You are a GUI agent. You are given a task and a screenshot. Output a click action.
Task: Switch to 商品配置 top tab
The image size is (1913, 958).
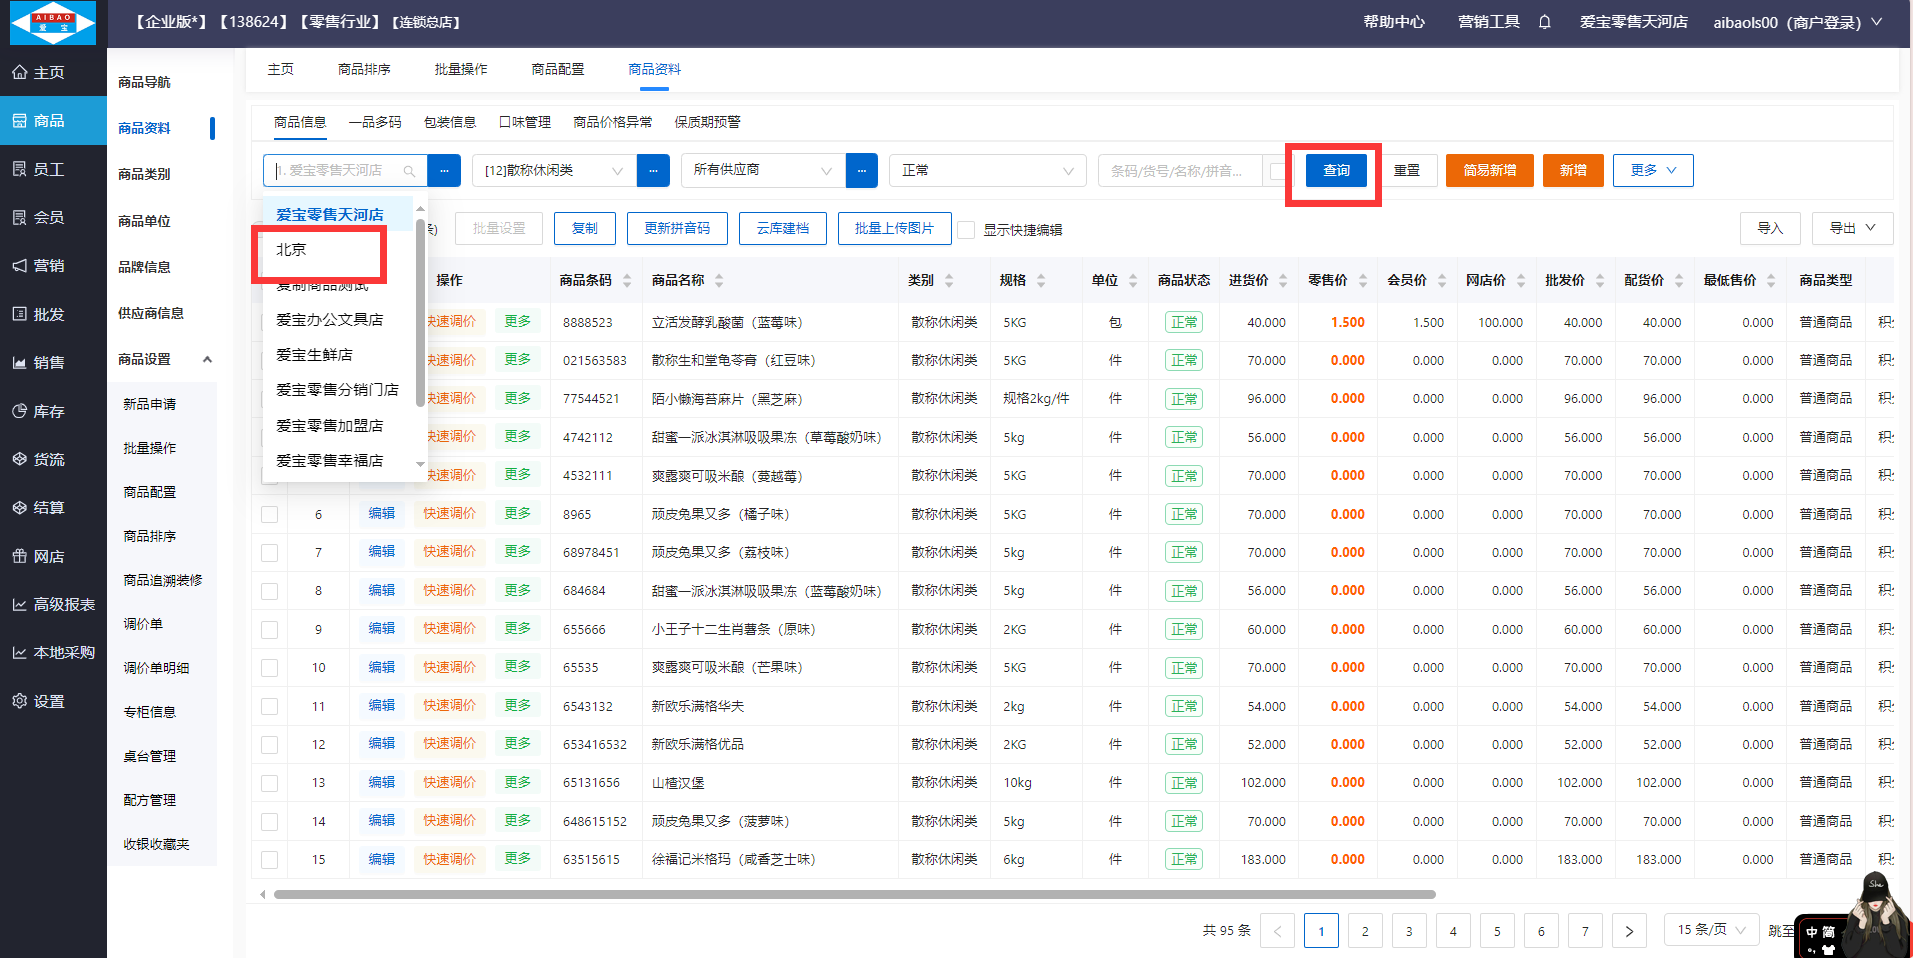pyautogui.click(x=558, y=69)
